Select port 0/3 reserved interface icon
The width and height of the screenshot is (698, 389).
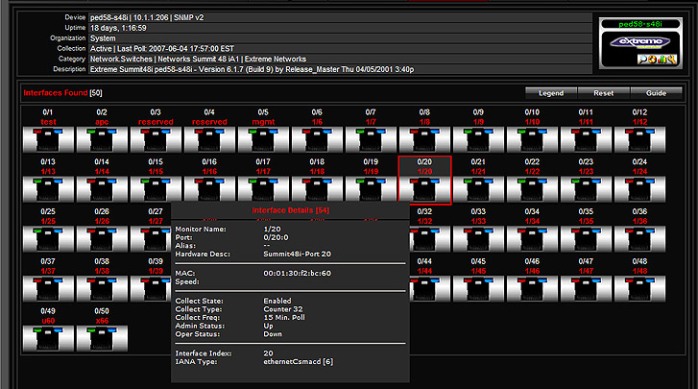pyautogui.click(x=156, y=140)
